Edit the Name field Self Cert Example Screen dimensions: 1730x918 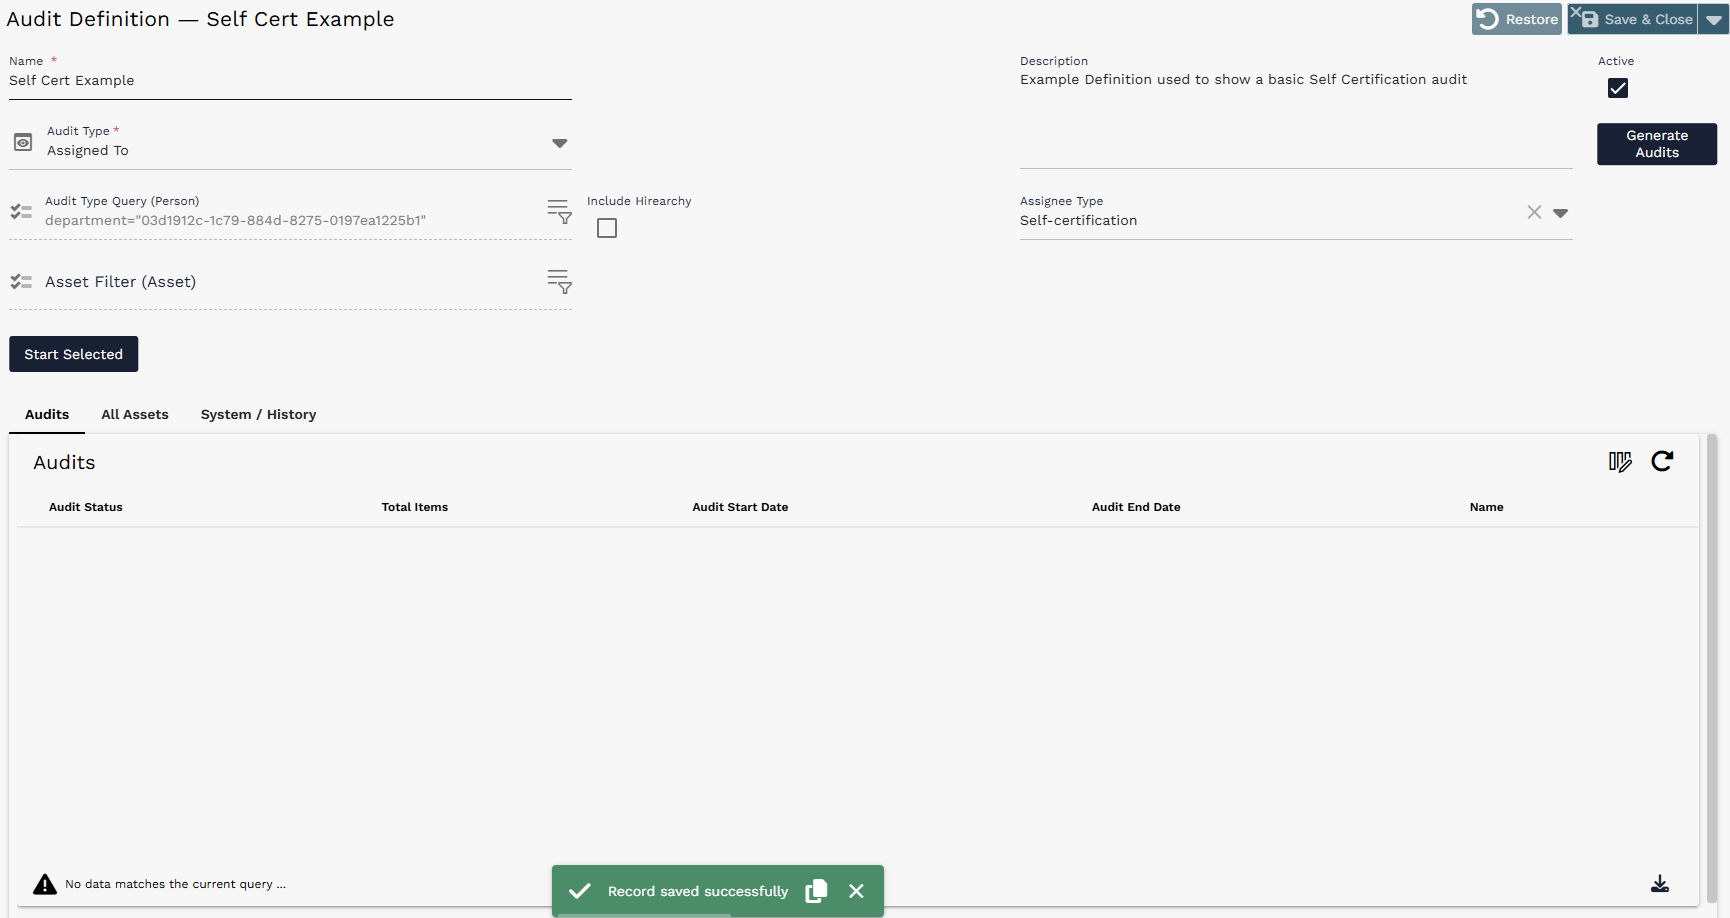[x=290, y=81]
